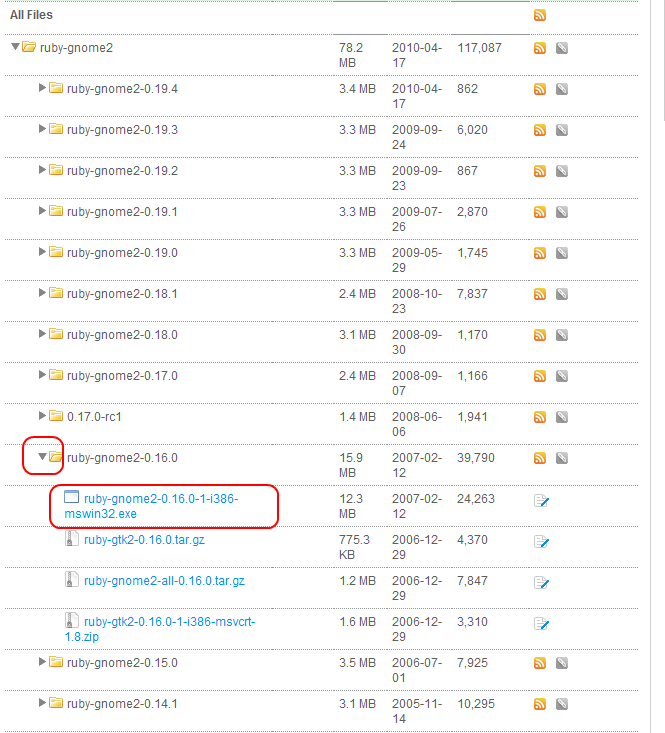
Task: Open RSS feed for ruby-gnome2-0.19.4
Action: coord(540,89)
